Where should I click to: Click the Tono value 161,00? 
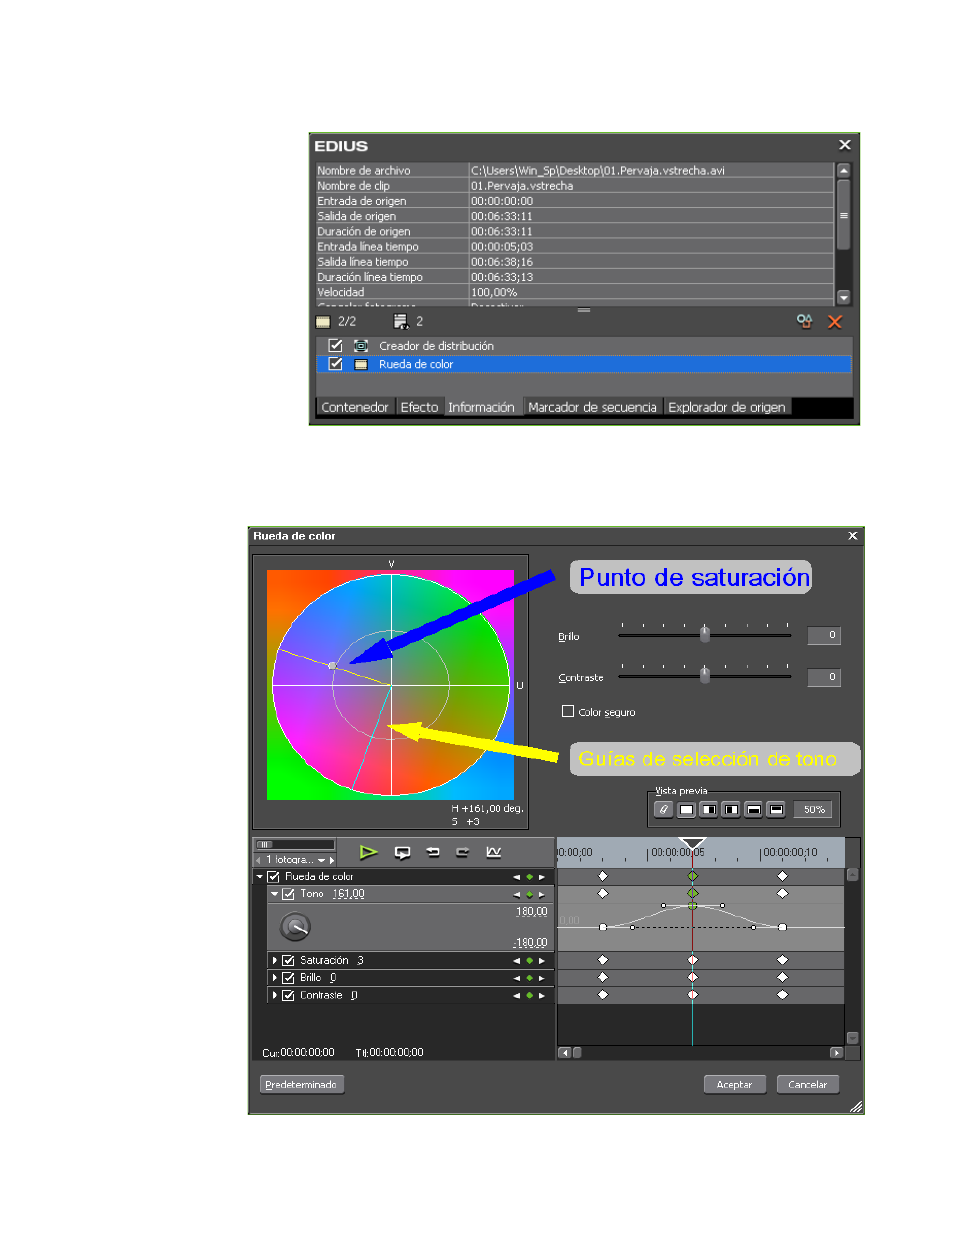[348, 894]
